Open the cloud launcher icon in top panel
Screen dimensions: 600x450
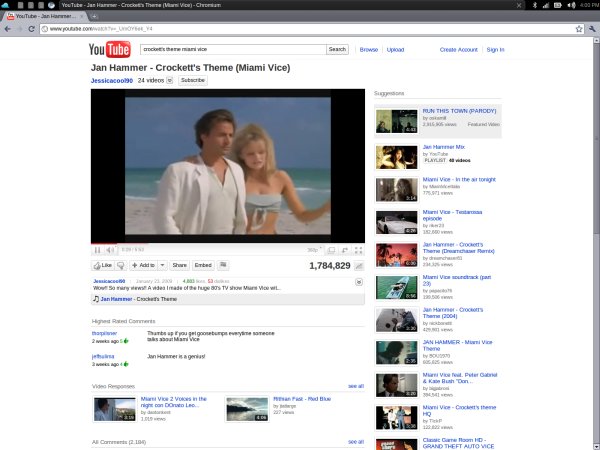pyautogui.click(x=5, y=5)
